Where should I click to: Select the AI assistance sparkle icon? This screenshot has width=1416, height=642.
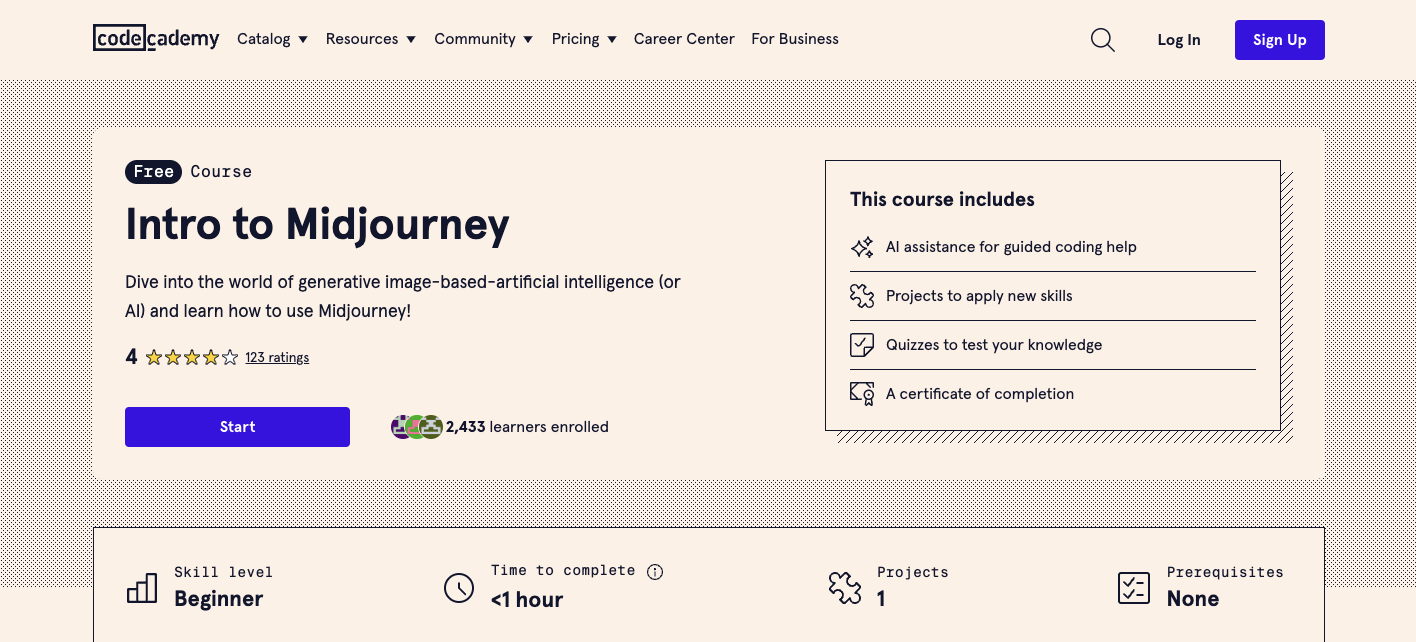click(x=862, y=247)
